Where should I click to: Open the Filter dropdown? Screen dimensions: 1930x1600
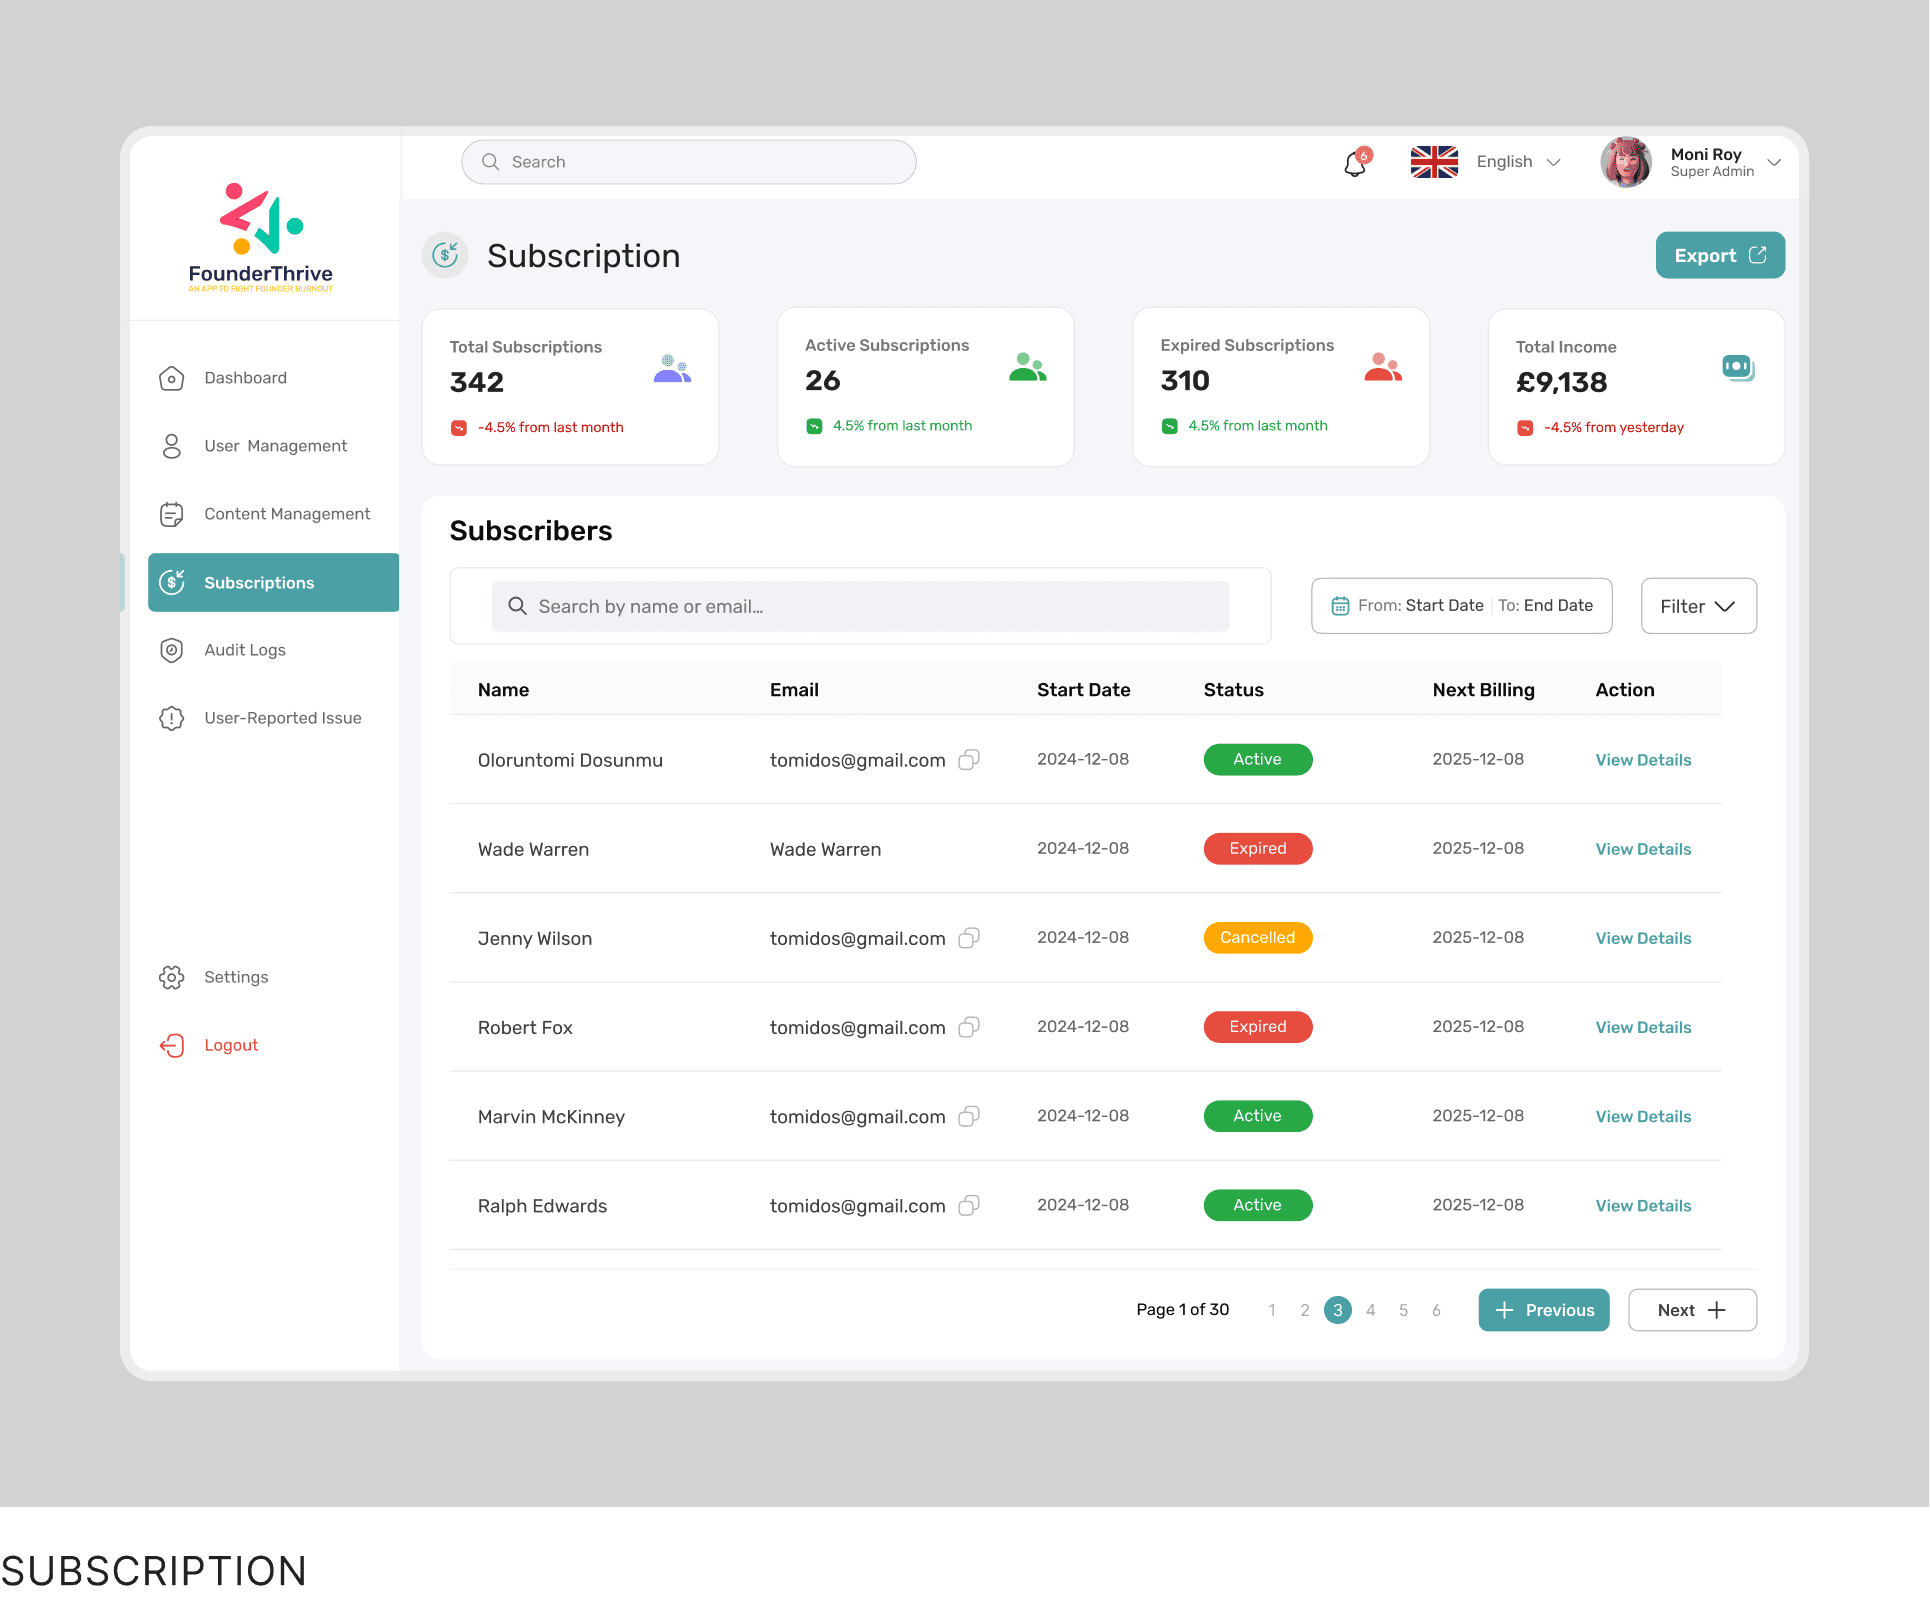pyautogui.click(x=1698, y=606)
